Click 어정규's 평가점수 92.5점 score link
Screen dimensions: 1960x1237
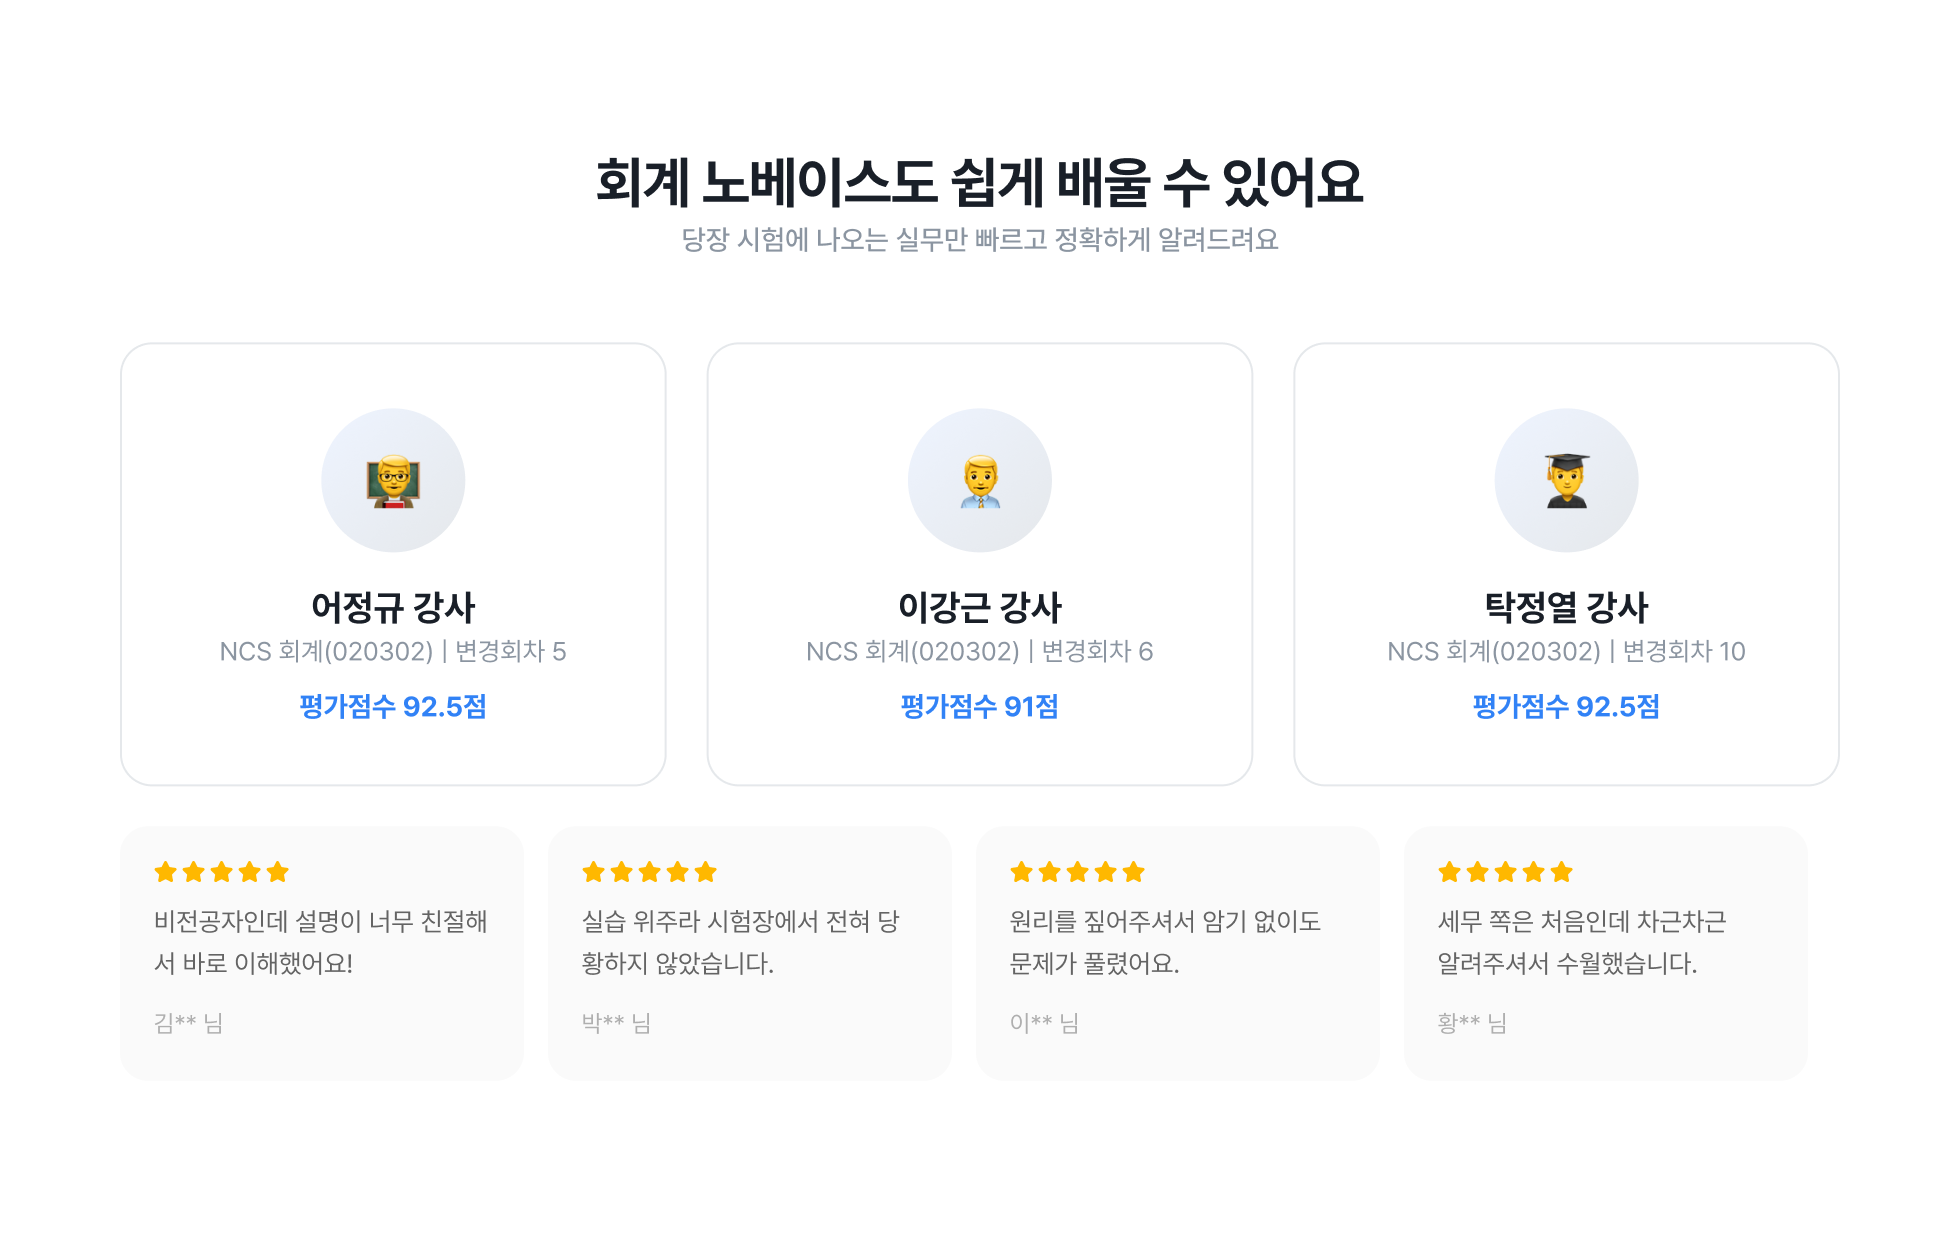click(x=393, y=707)
